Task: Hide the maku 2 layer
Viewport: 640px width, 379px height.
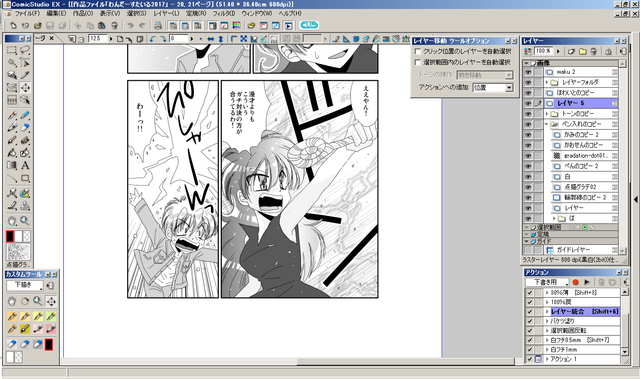Action: [x=528, y=72]
